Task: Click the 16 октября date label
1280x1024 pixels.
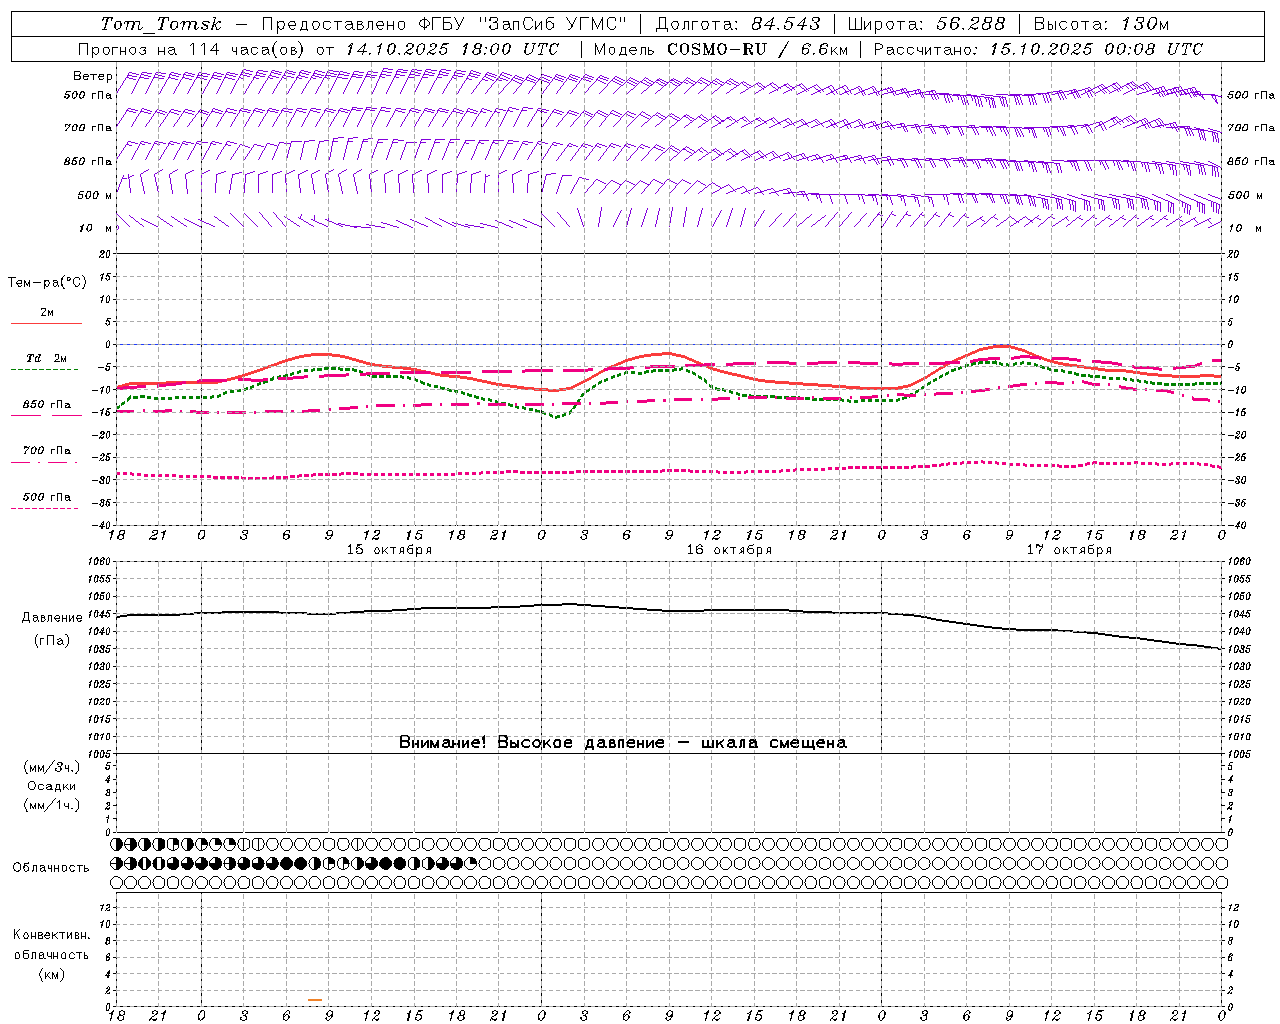Action: (729, 550)
